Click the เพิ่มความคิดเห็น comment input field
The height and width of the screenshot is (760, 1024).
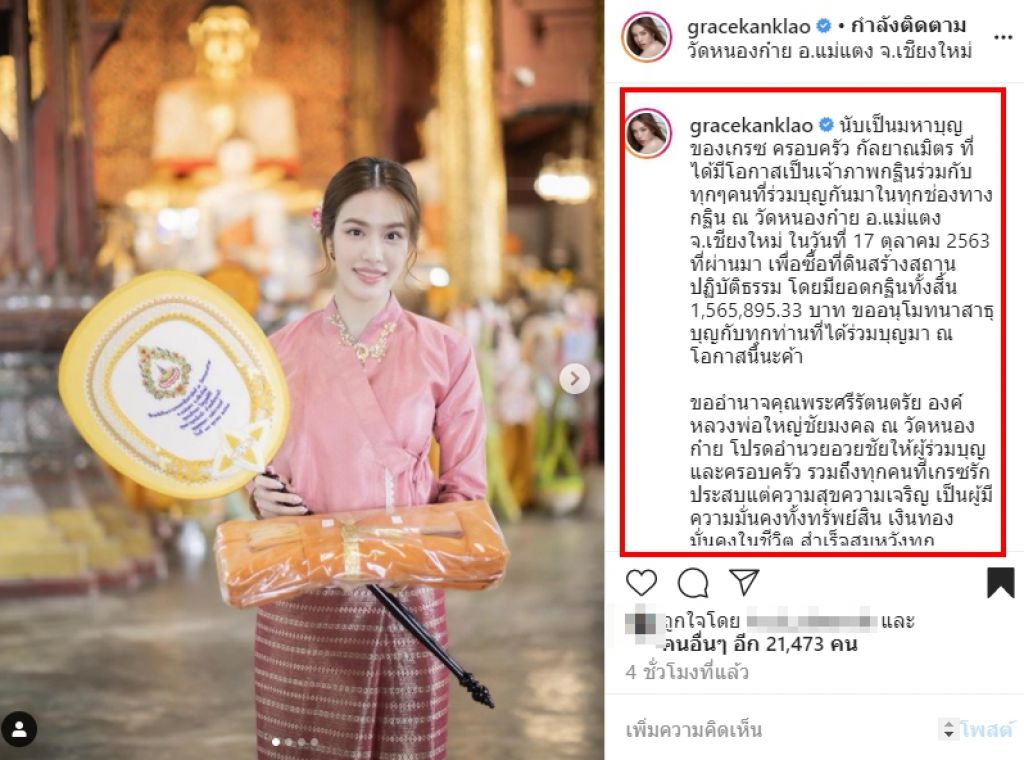777,729
